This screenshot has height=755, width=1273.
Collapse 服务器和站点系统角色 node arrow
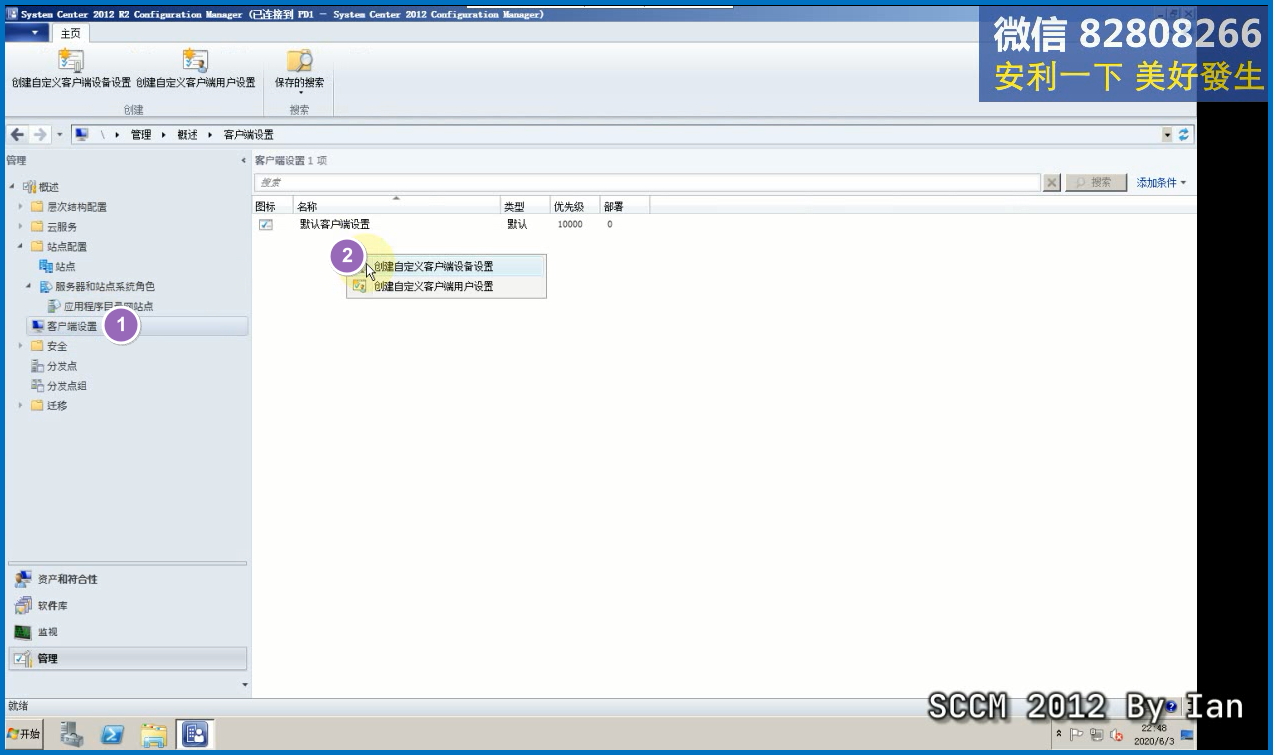(29, 287)
